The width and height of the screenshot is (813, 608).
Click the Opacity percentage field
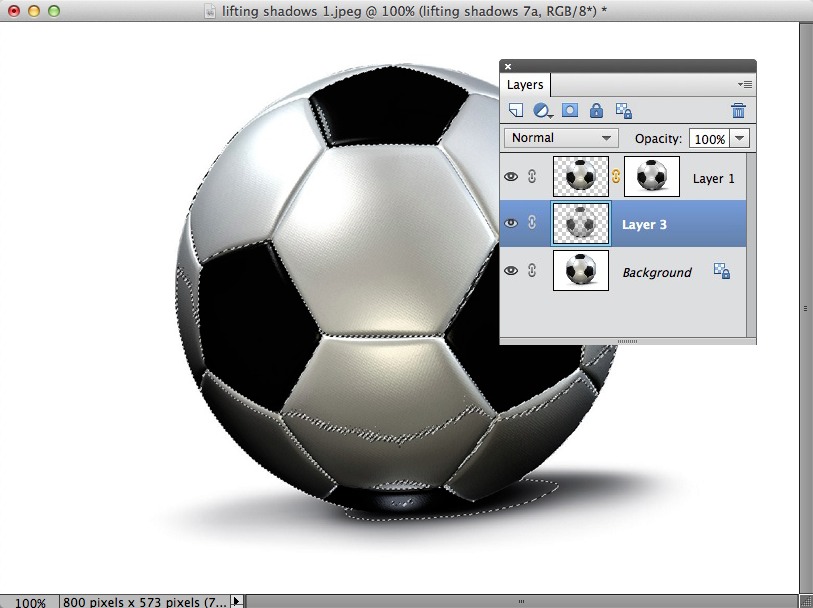tap(709, 139)
